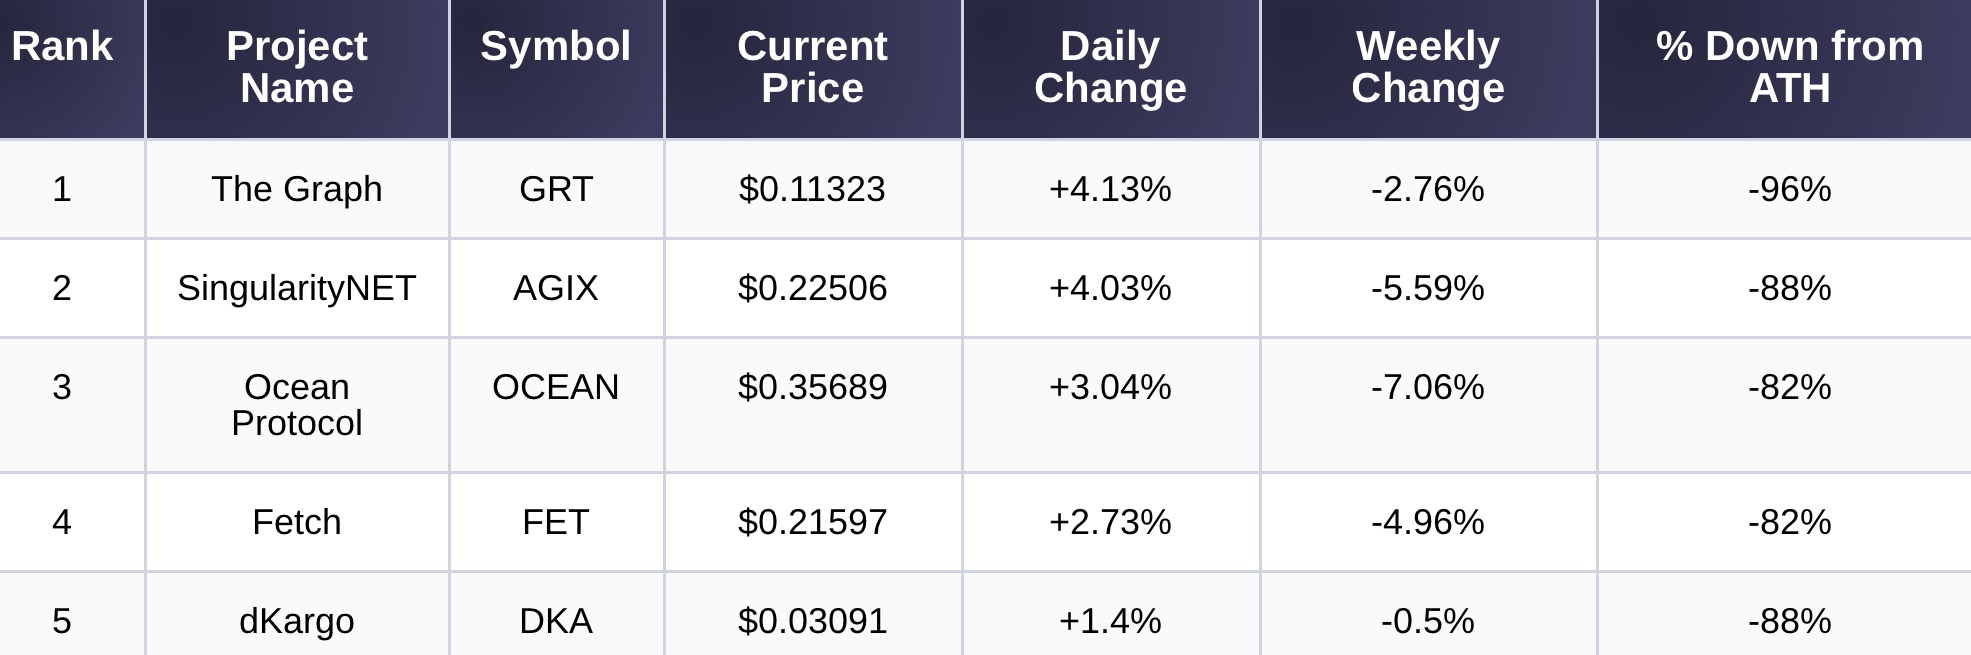The width and height of the screenshot is (1971, 655).
Task: Click the Project Name column header
Action: point(297,67)
